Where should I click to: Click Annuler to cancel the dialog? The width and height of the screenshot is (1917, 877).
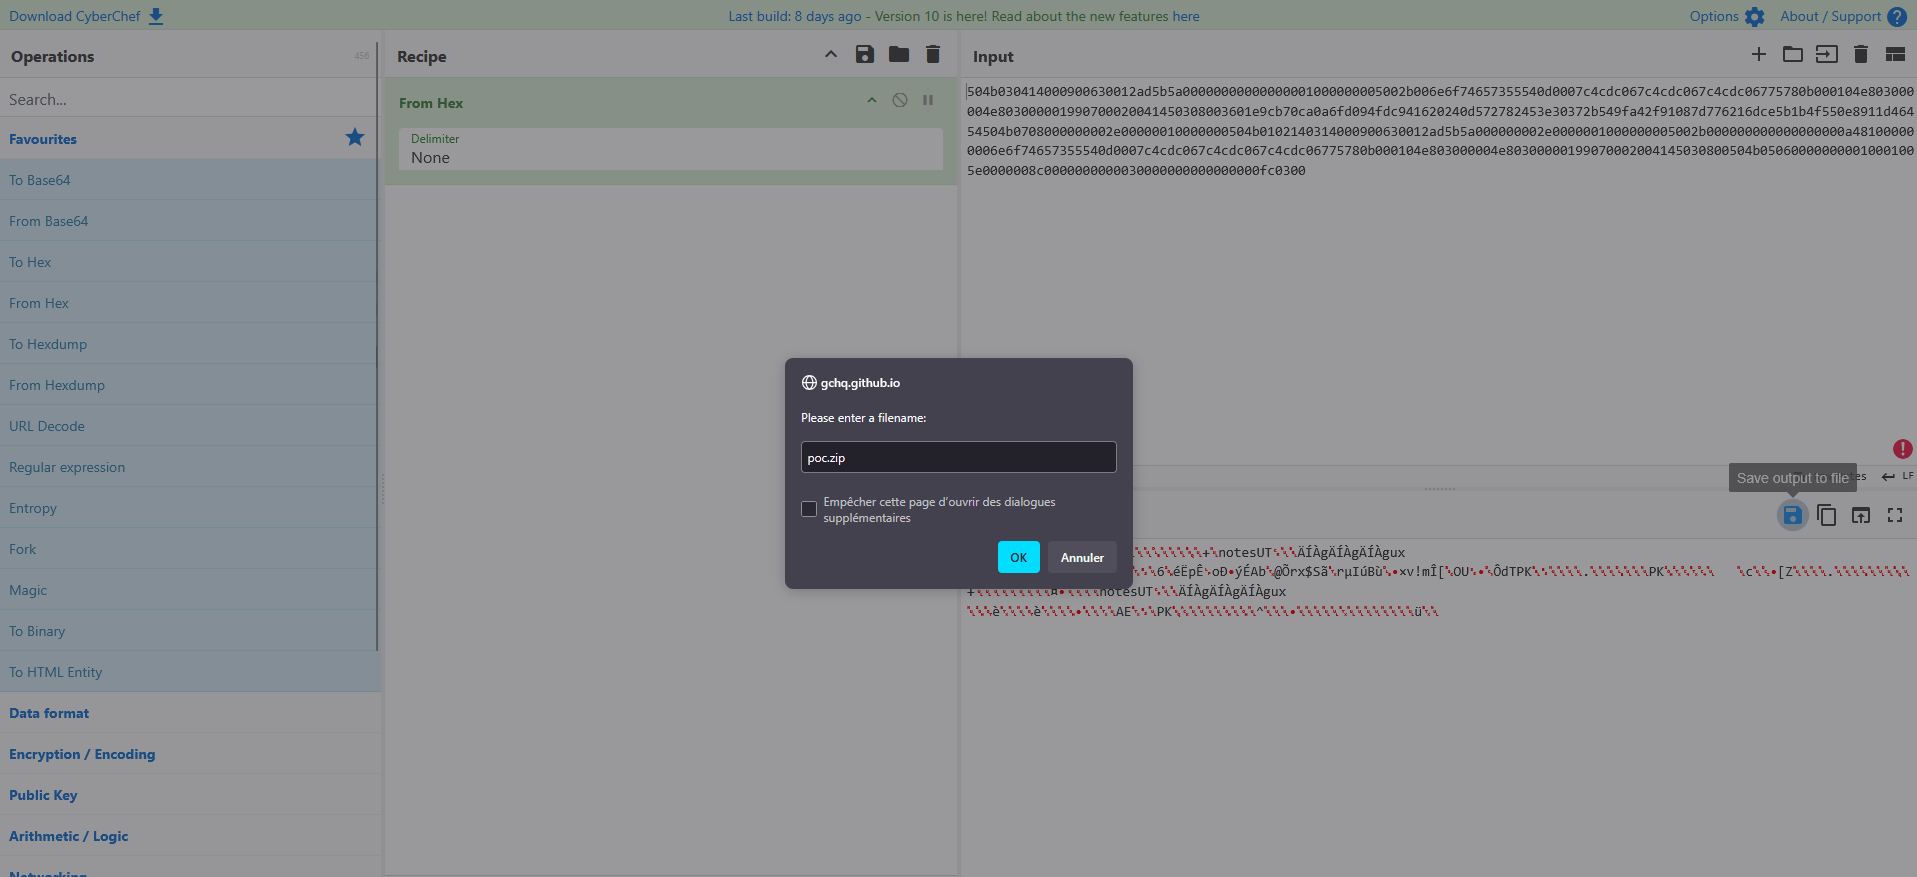click(1082, 557)
